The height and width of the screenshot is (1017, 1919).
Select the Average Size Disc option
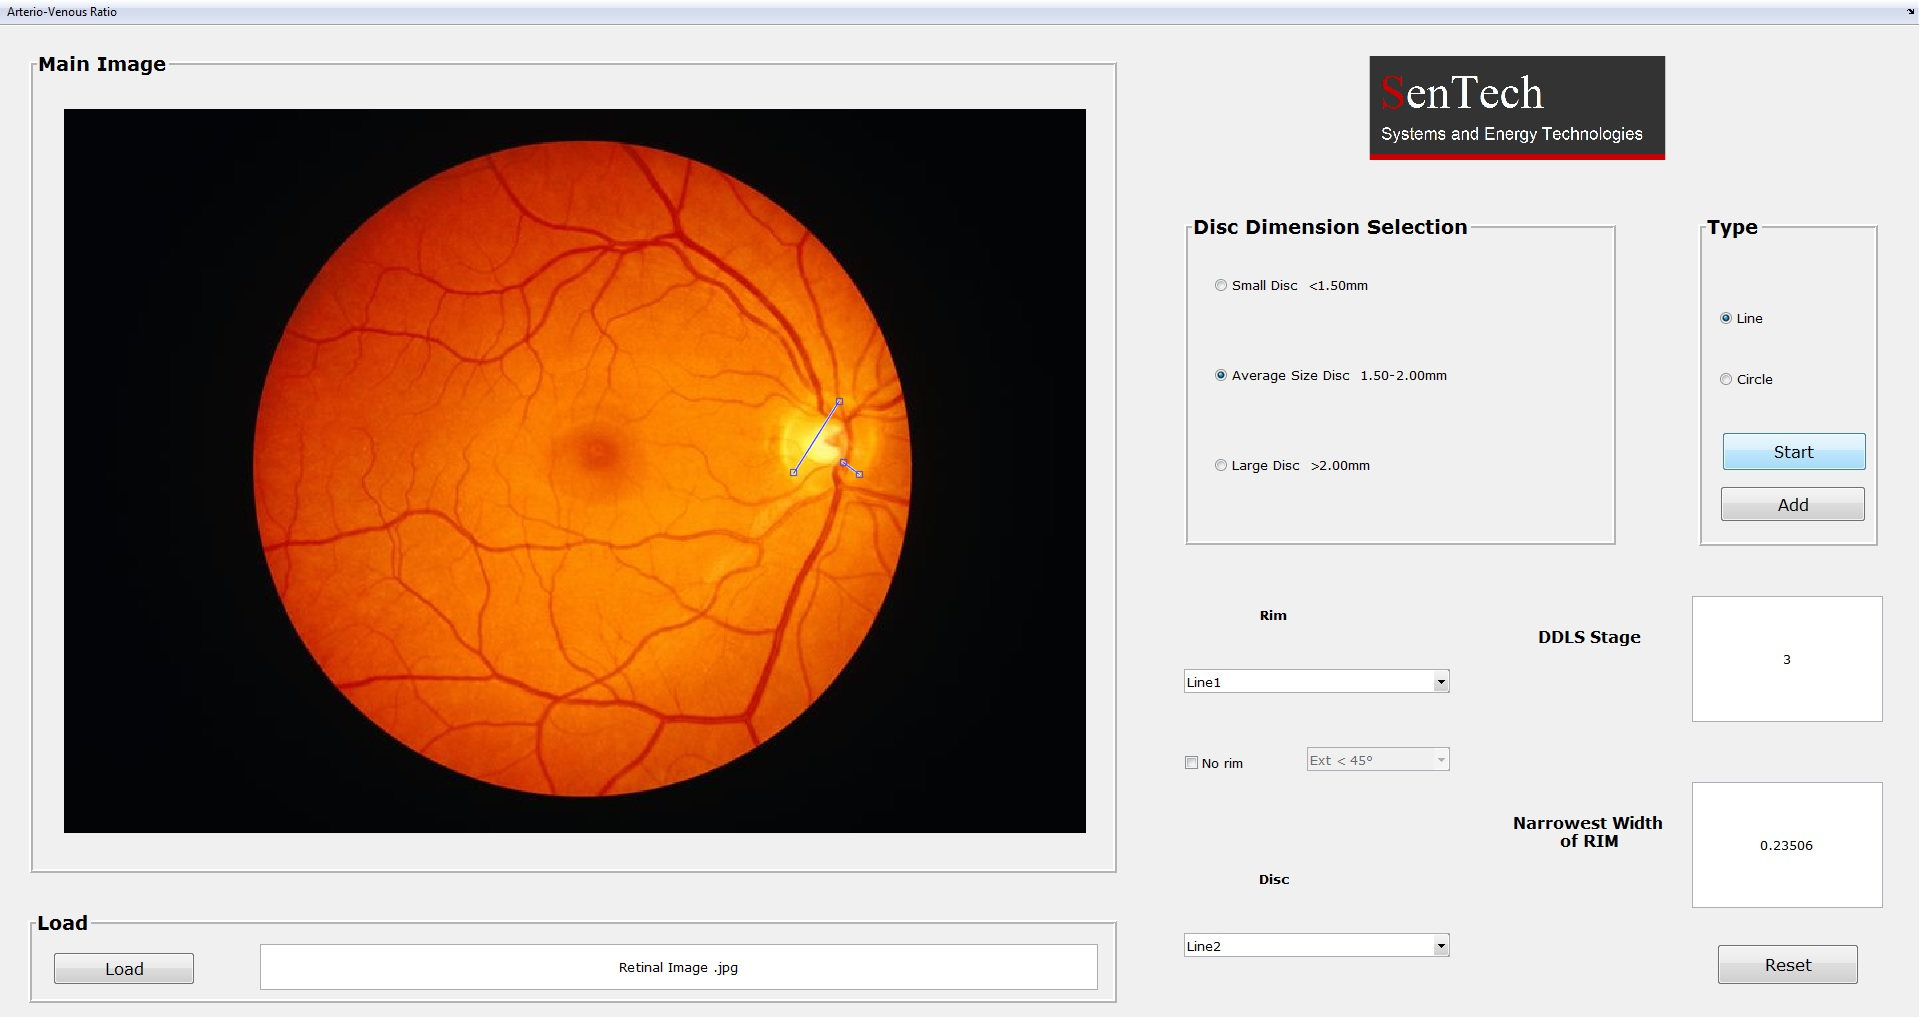tap(1220, 375)
